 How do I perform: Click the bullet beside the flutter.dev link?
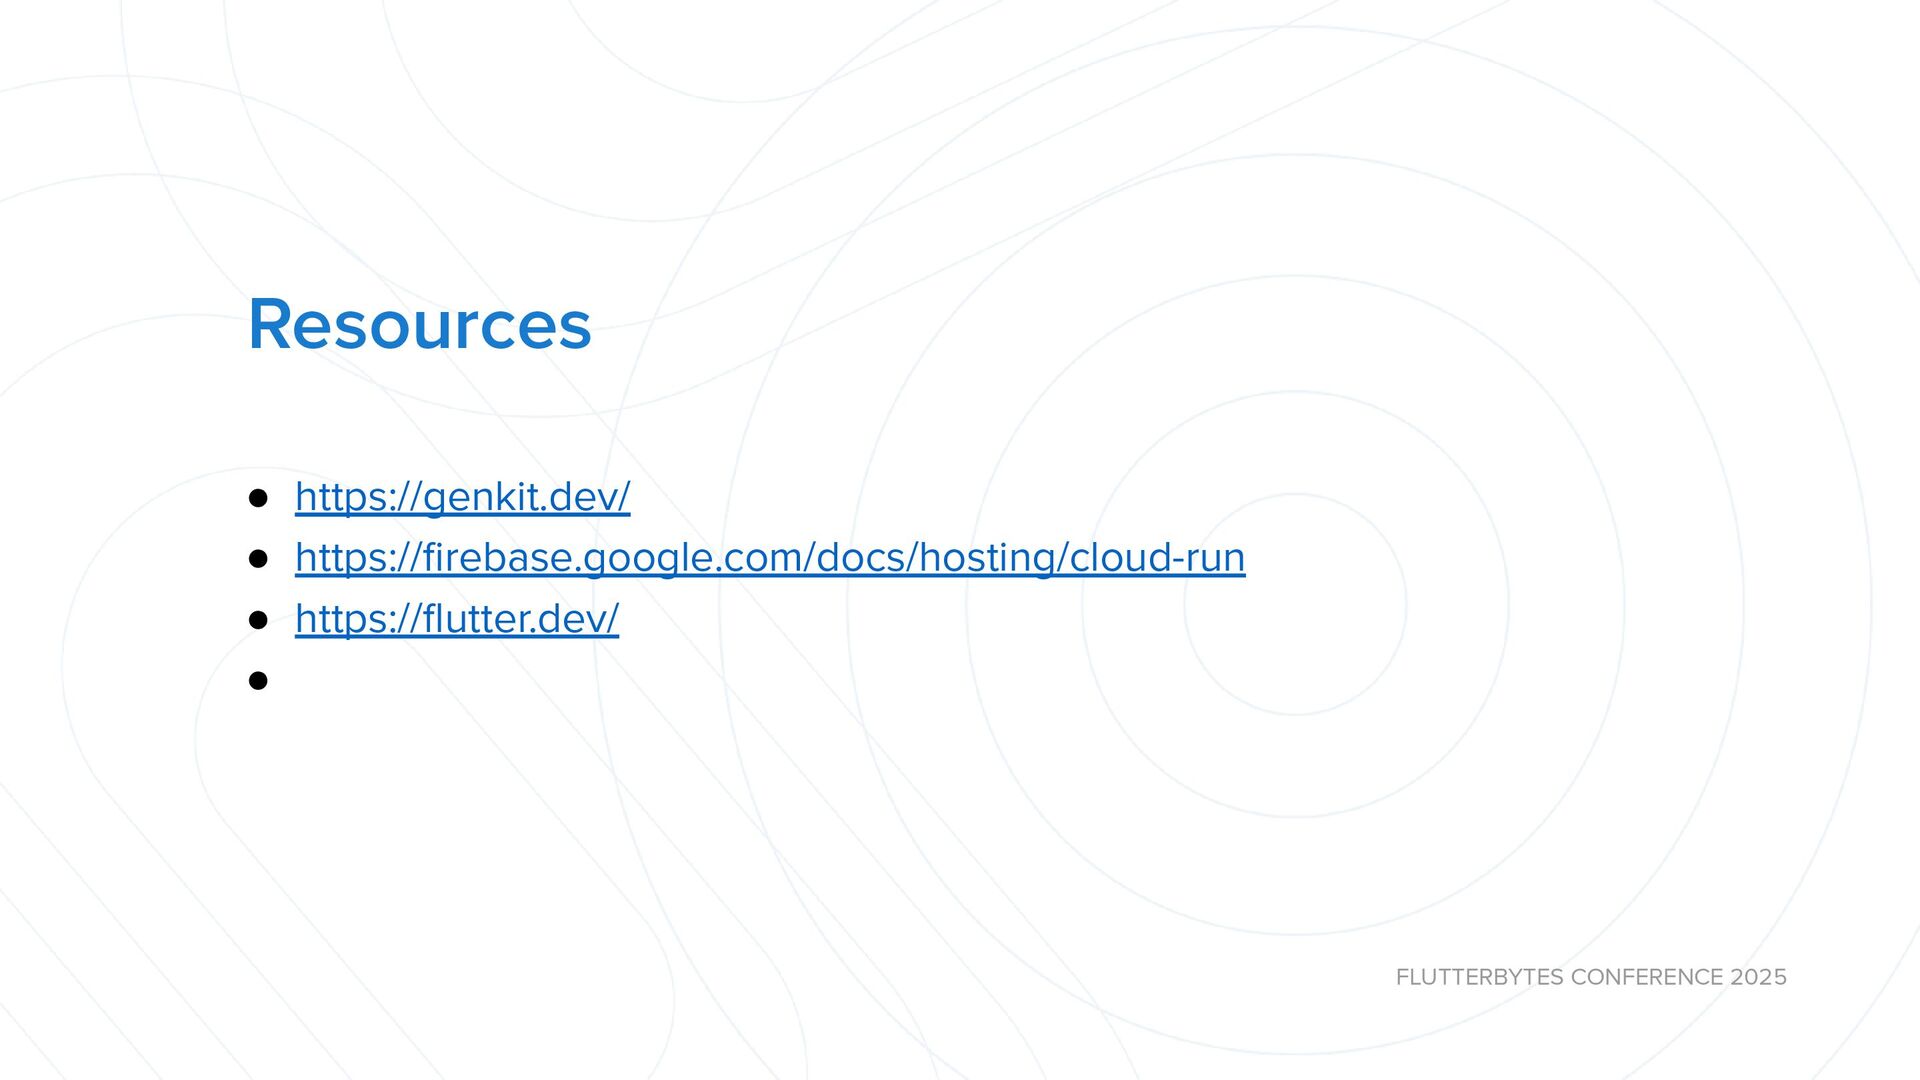click(x=258, y=620)
